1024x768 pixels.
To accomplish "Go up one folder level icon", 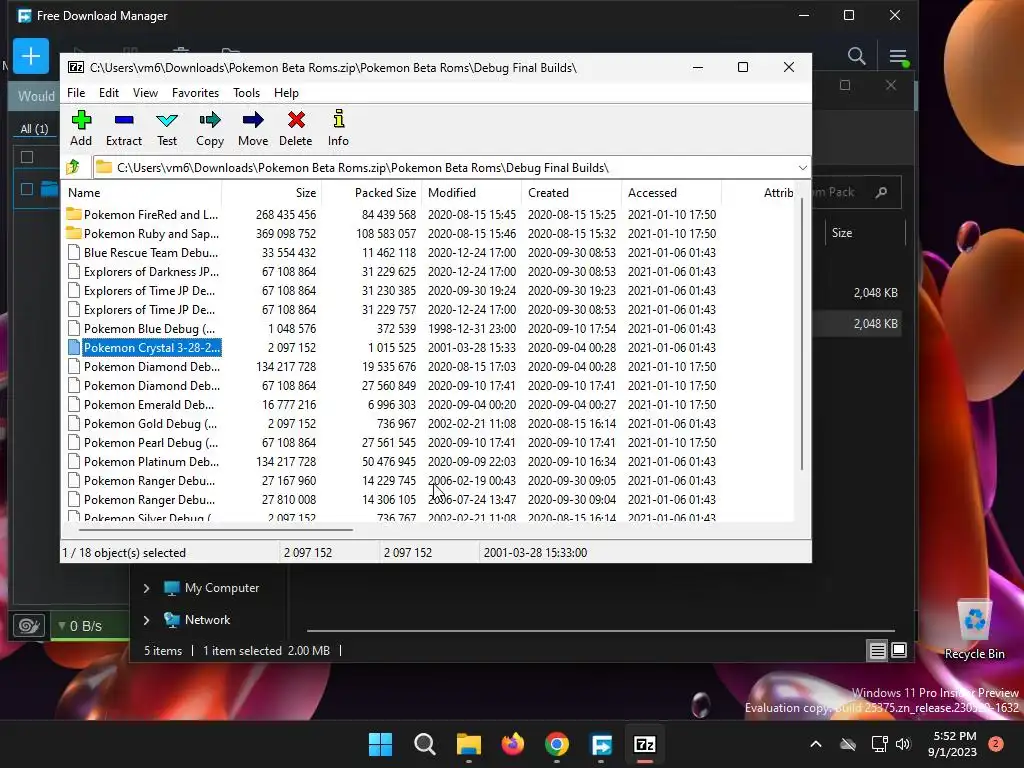I will pyautogui.click(x=73, y=167).
